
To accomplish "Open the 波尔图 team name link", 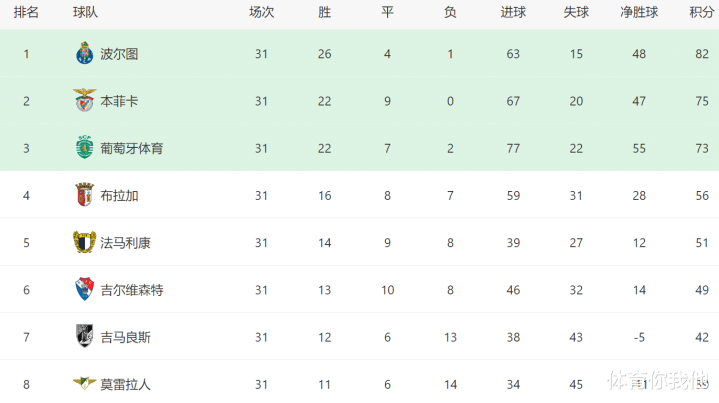I will [119, 54].
